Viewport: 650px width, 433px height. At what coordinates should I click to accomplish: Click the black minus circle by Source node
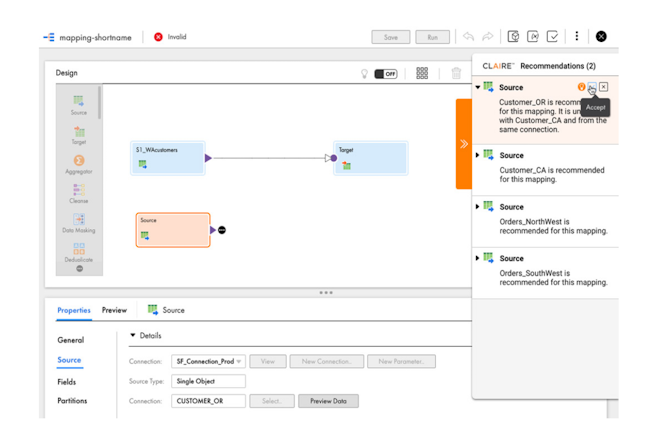[x=222, y=230]
